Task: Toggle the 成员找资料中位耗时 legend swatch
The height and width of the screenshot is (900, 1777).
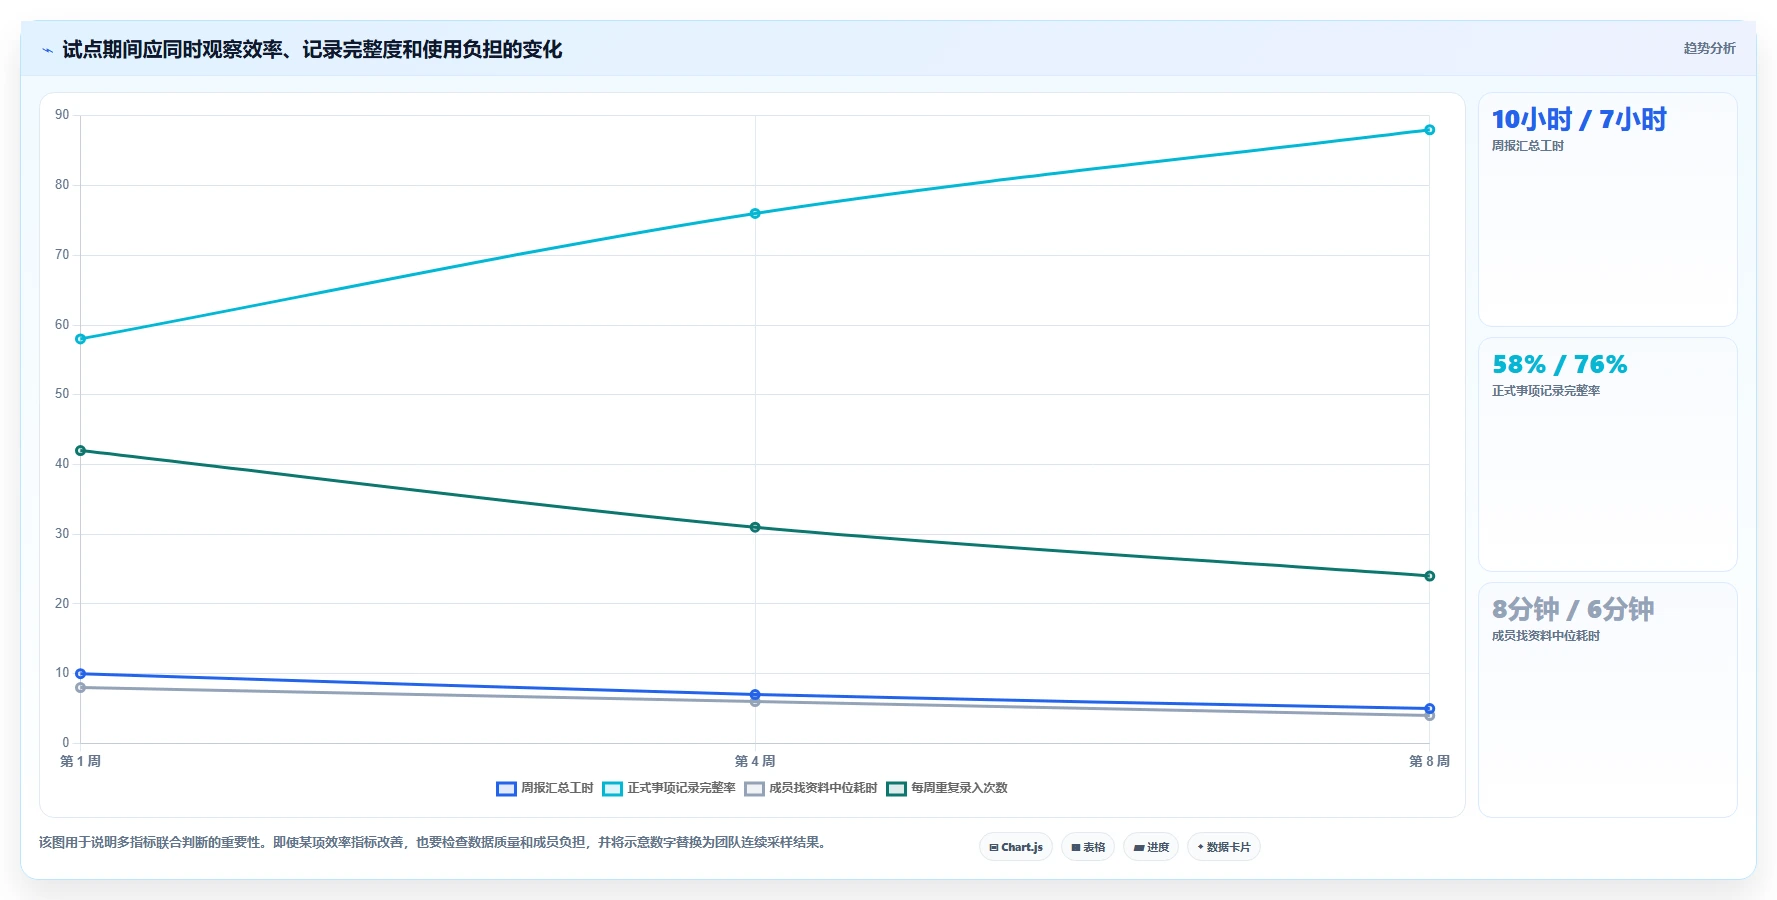Action: click(x=754, y=788)
